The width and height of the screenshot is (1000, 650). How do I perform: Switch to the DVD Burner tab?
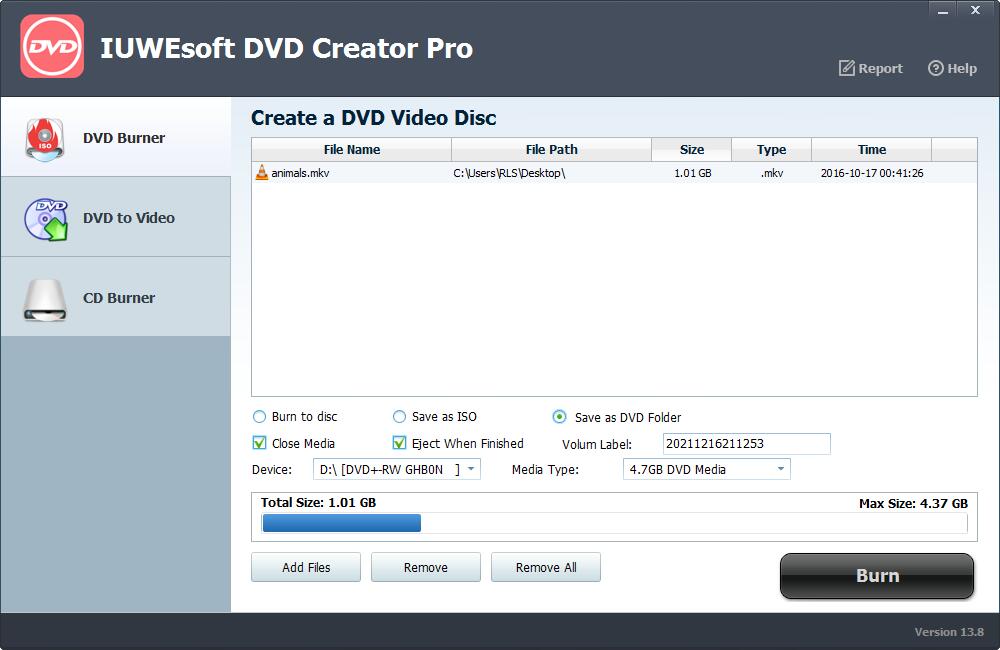[115, 137]
